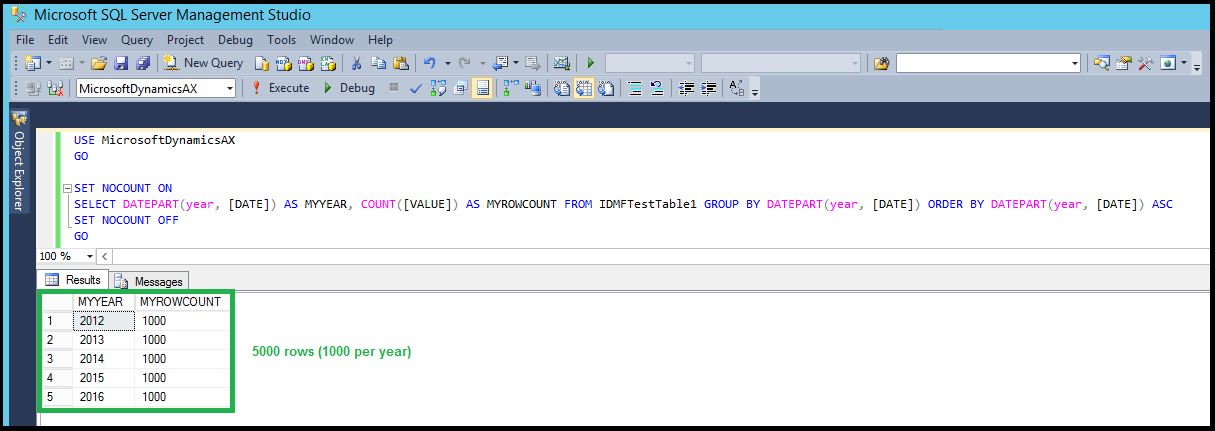
Task: Click the Increase Indent icon
Action: [710, 88]
